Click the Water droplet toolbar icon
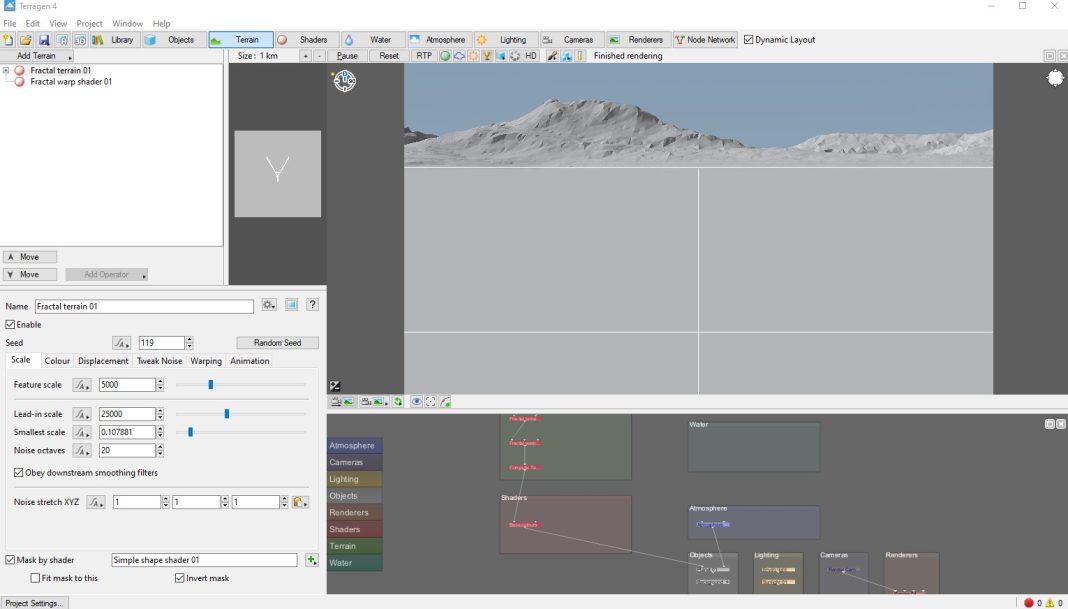Screen dimensions: 1068x609 click(350, 40)
